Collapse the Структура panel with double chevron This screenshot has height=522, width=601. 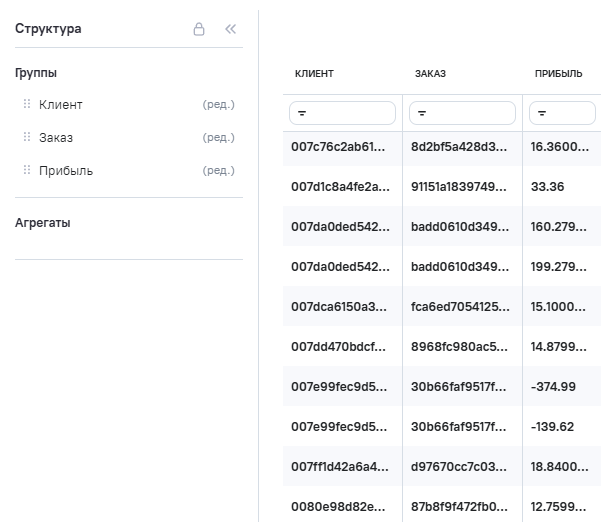point(231,29)
